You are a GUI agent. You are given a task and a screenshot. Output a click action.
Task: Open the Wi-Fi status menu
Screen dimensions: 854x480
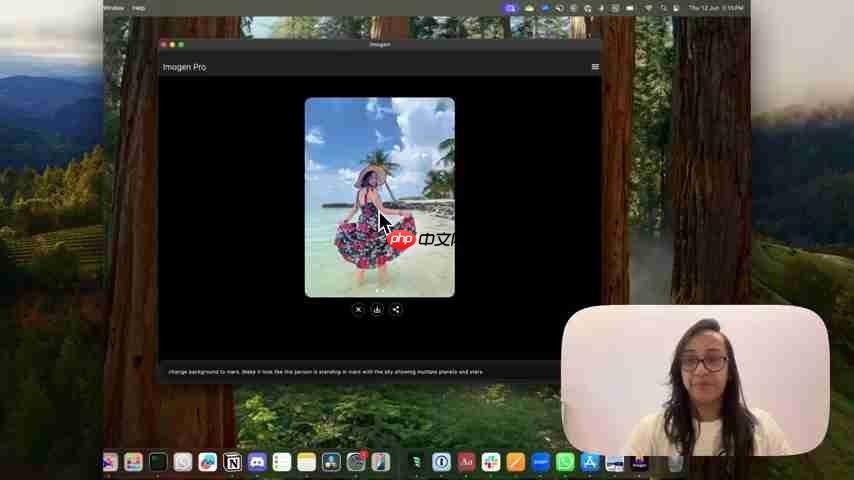coord(649,8)
